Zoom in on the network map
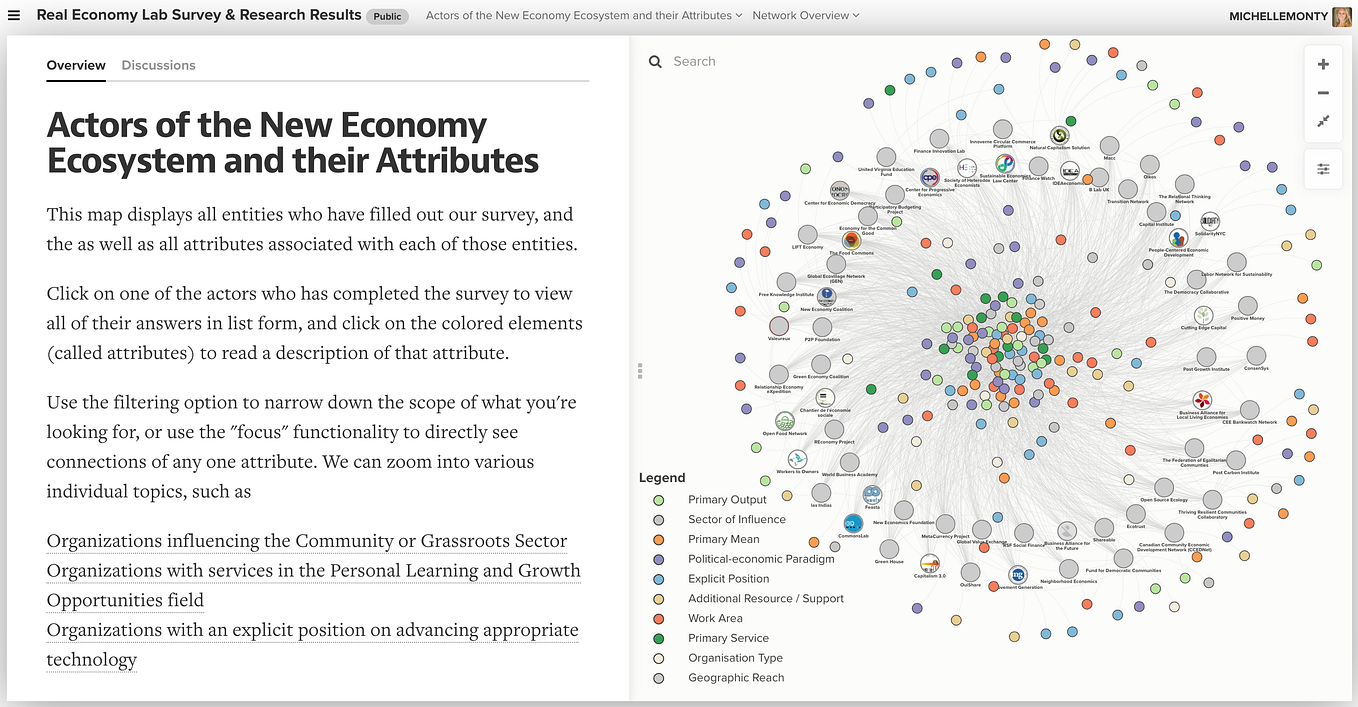The width and height of the screenshot is (1358, 707). click(x=1322, y=63)
